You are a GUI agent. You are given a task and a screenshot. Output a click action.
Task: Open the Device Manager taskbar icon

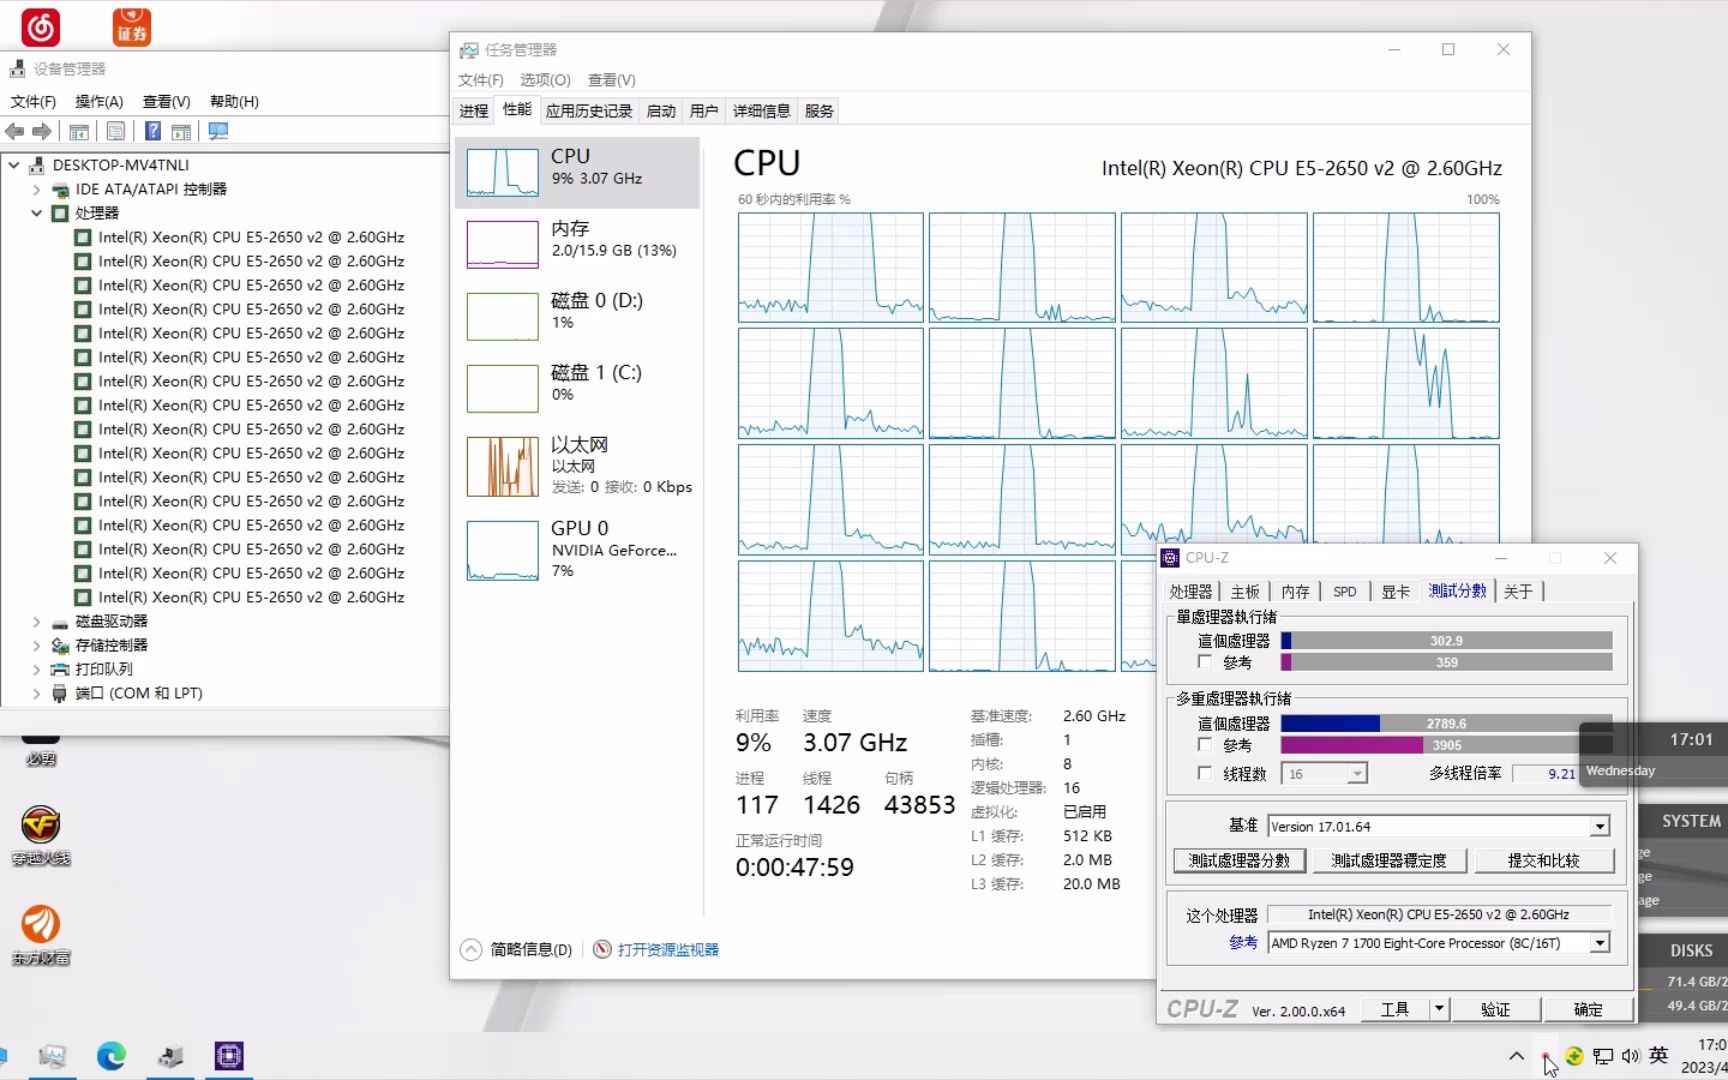170,1056
